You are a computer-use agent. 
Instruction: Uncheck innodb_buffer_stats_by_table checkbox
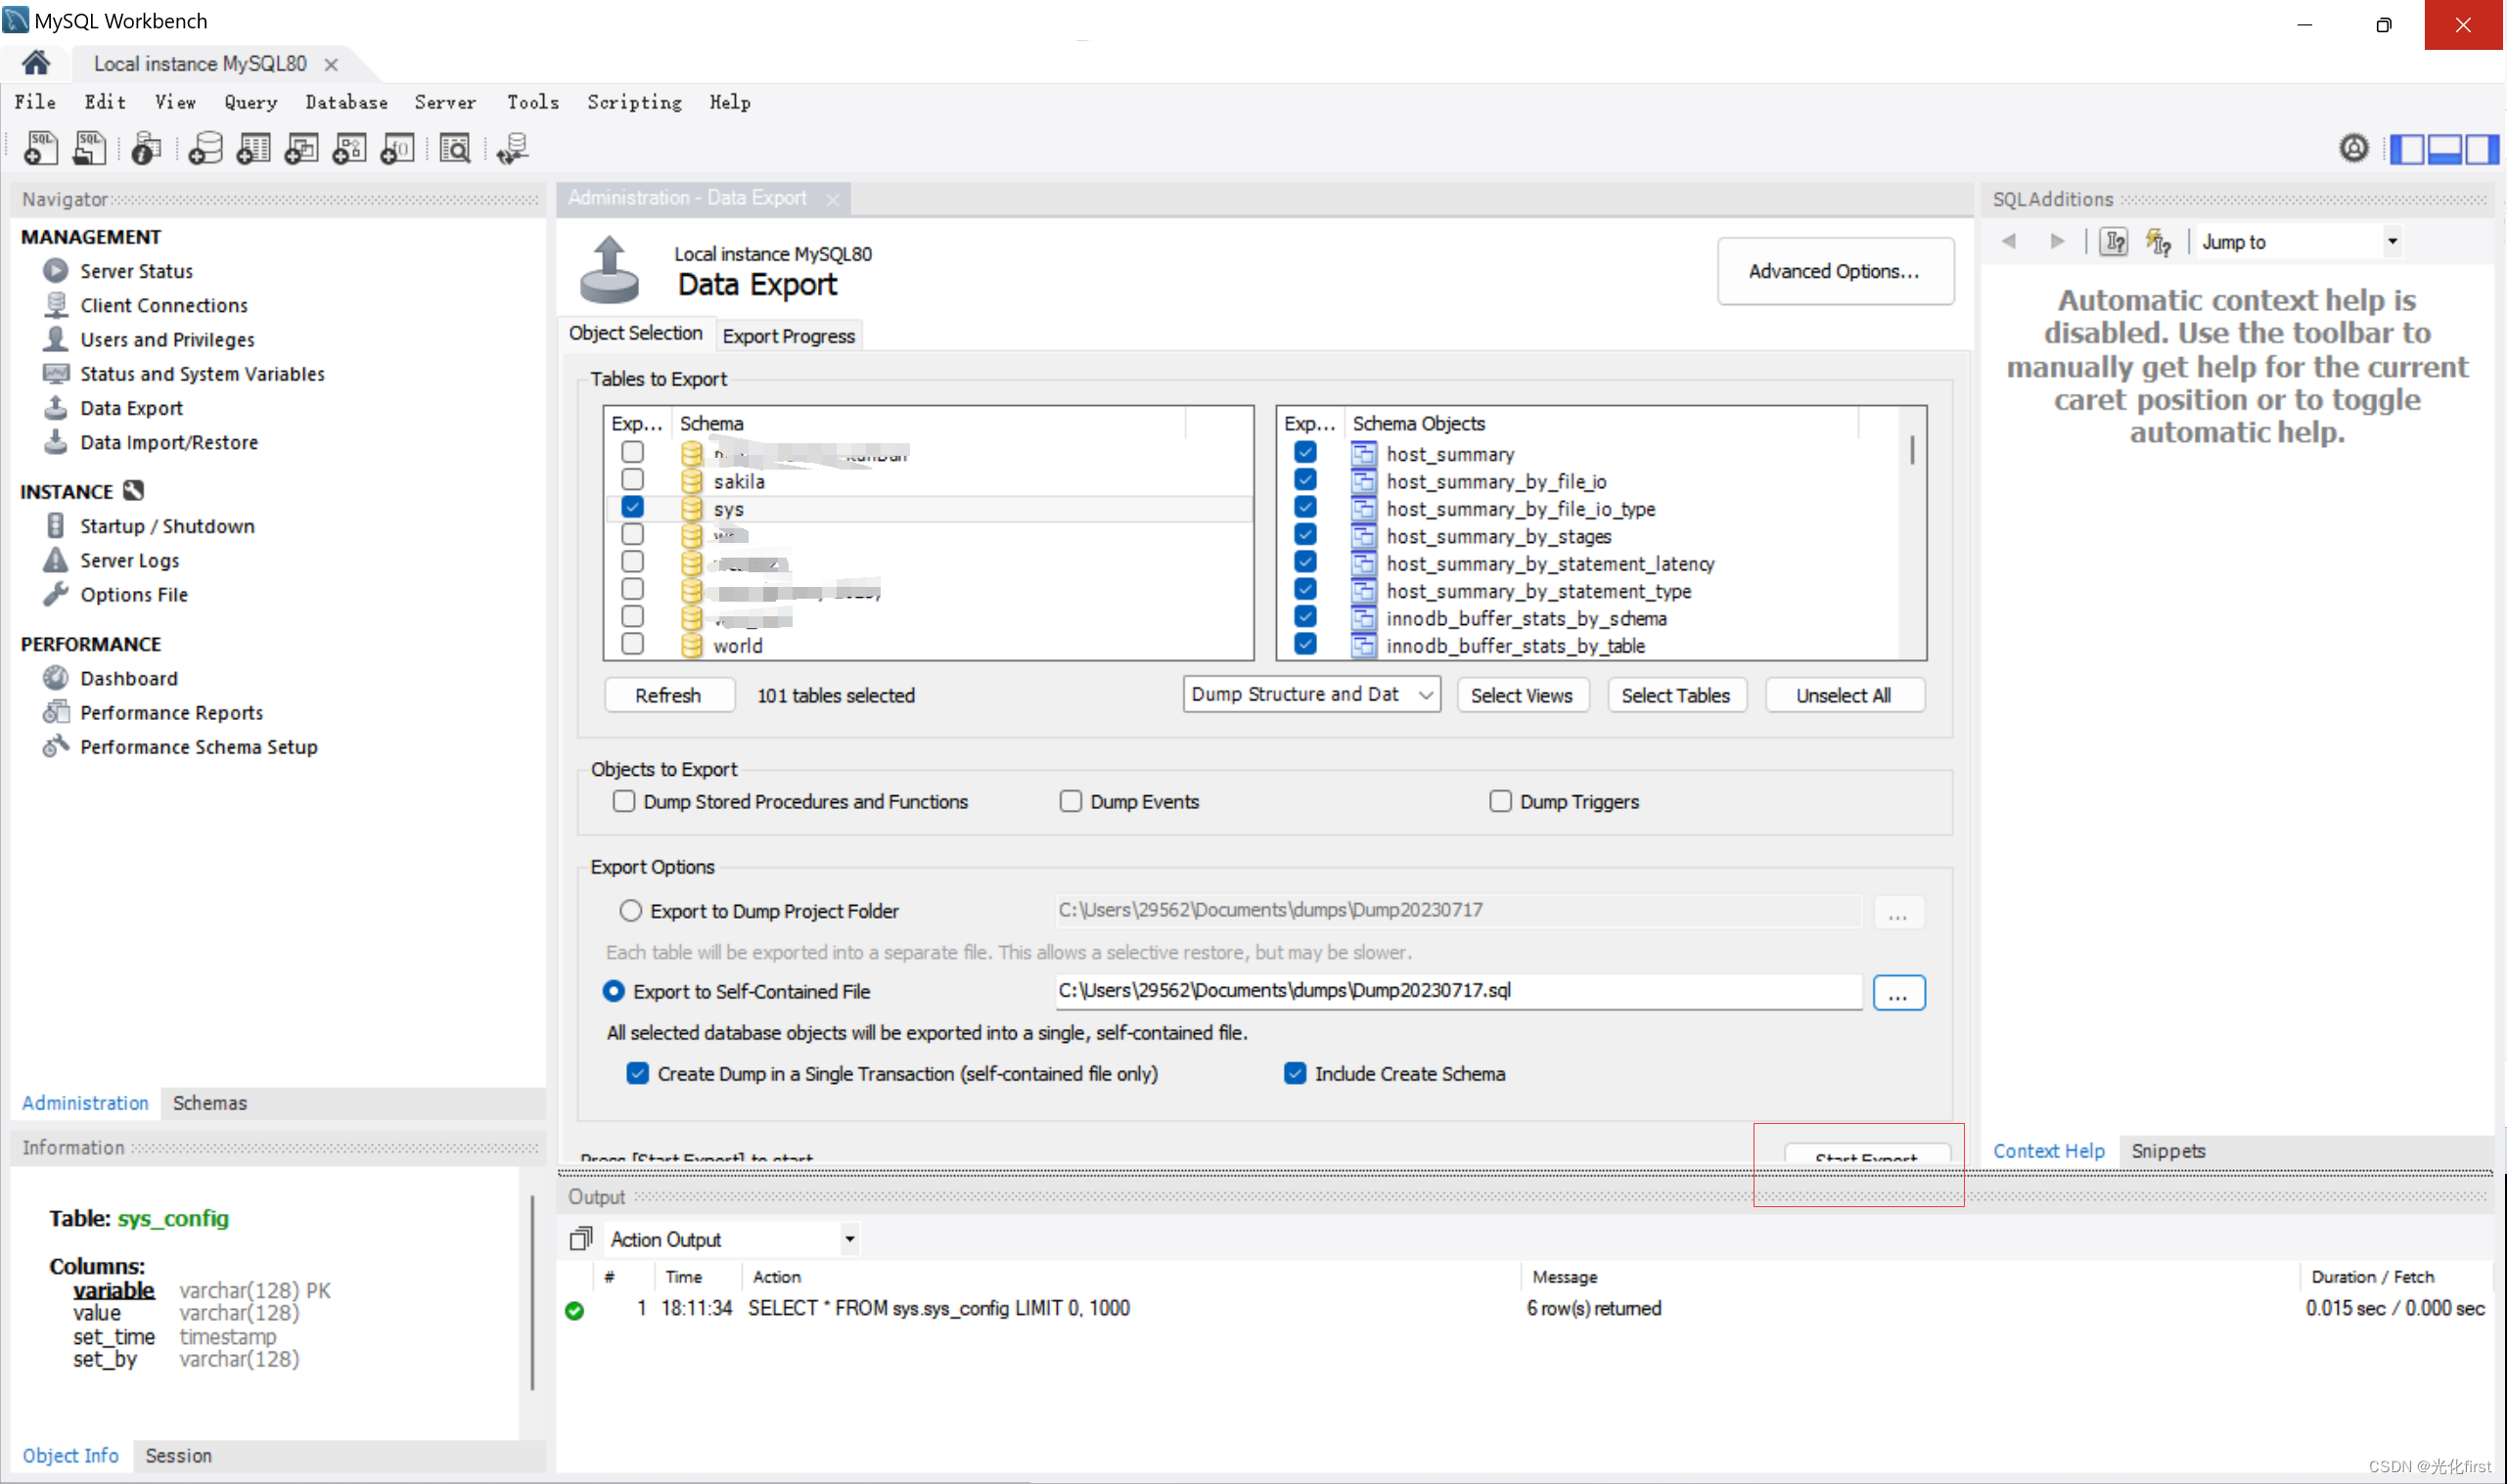click(1305, 644)
